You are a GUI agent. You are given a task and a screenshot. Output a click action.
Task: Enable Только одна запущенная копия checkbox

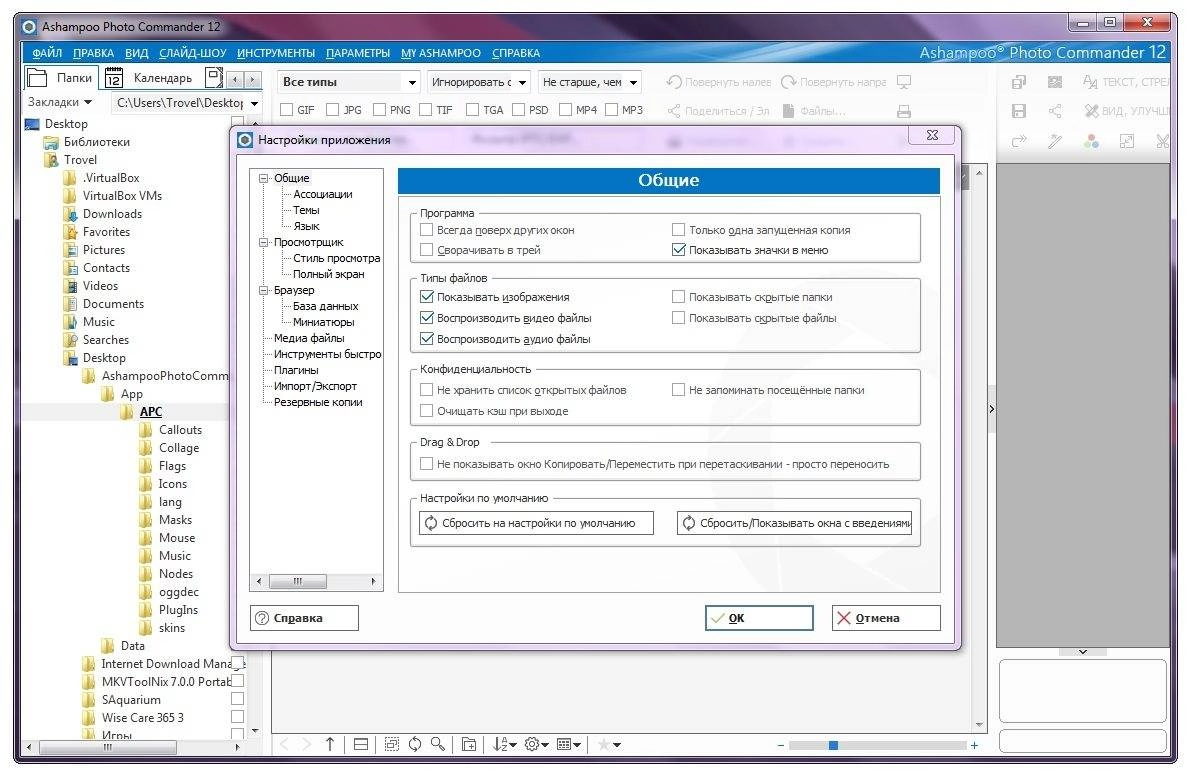(678, 229)
